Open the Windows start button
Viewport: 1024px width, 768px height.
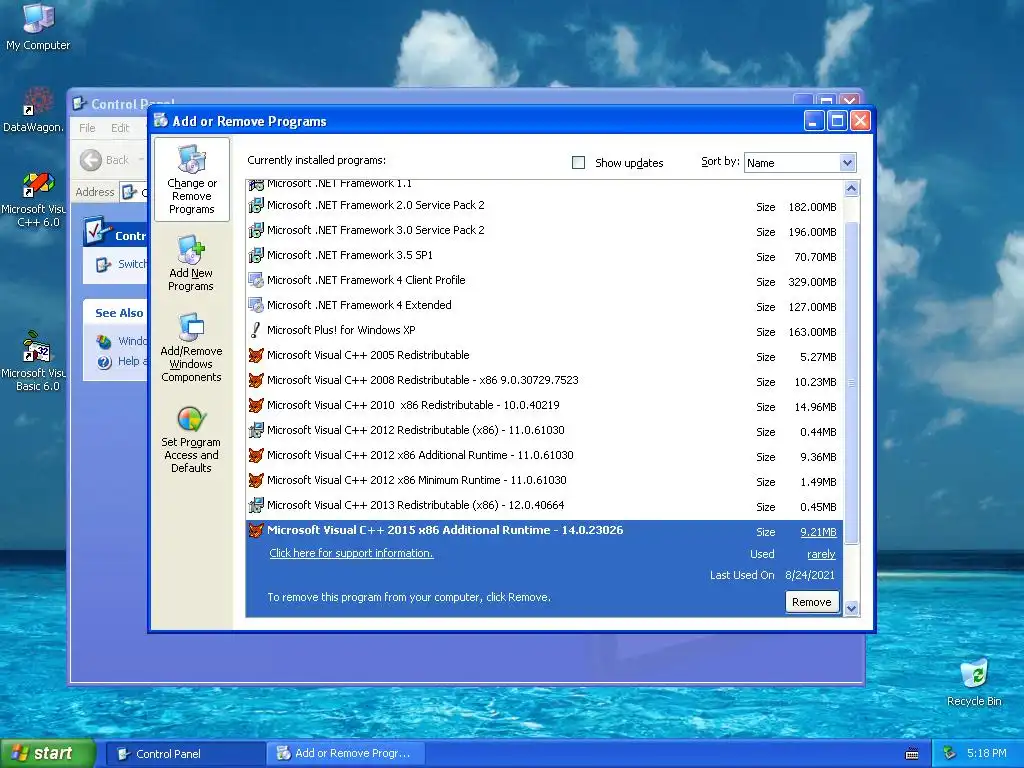(47, 754)
